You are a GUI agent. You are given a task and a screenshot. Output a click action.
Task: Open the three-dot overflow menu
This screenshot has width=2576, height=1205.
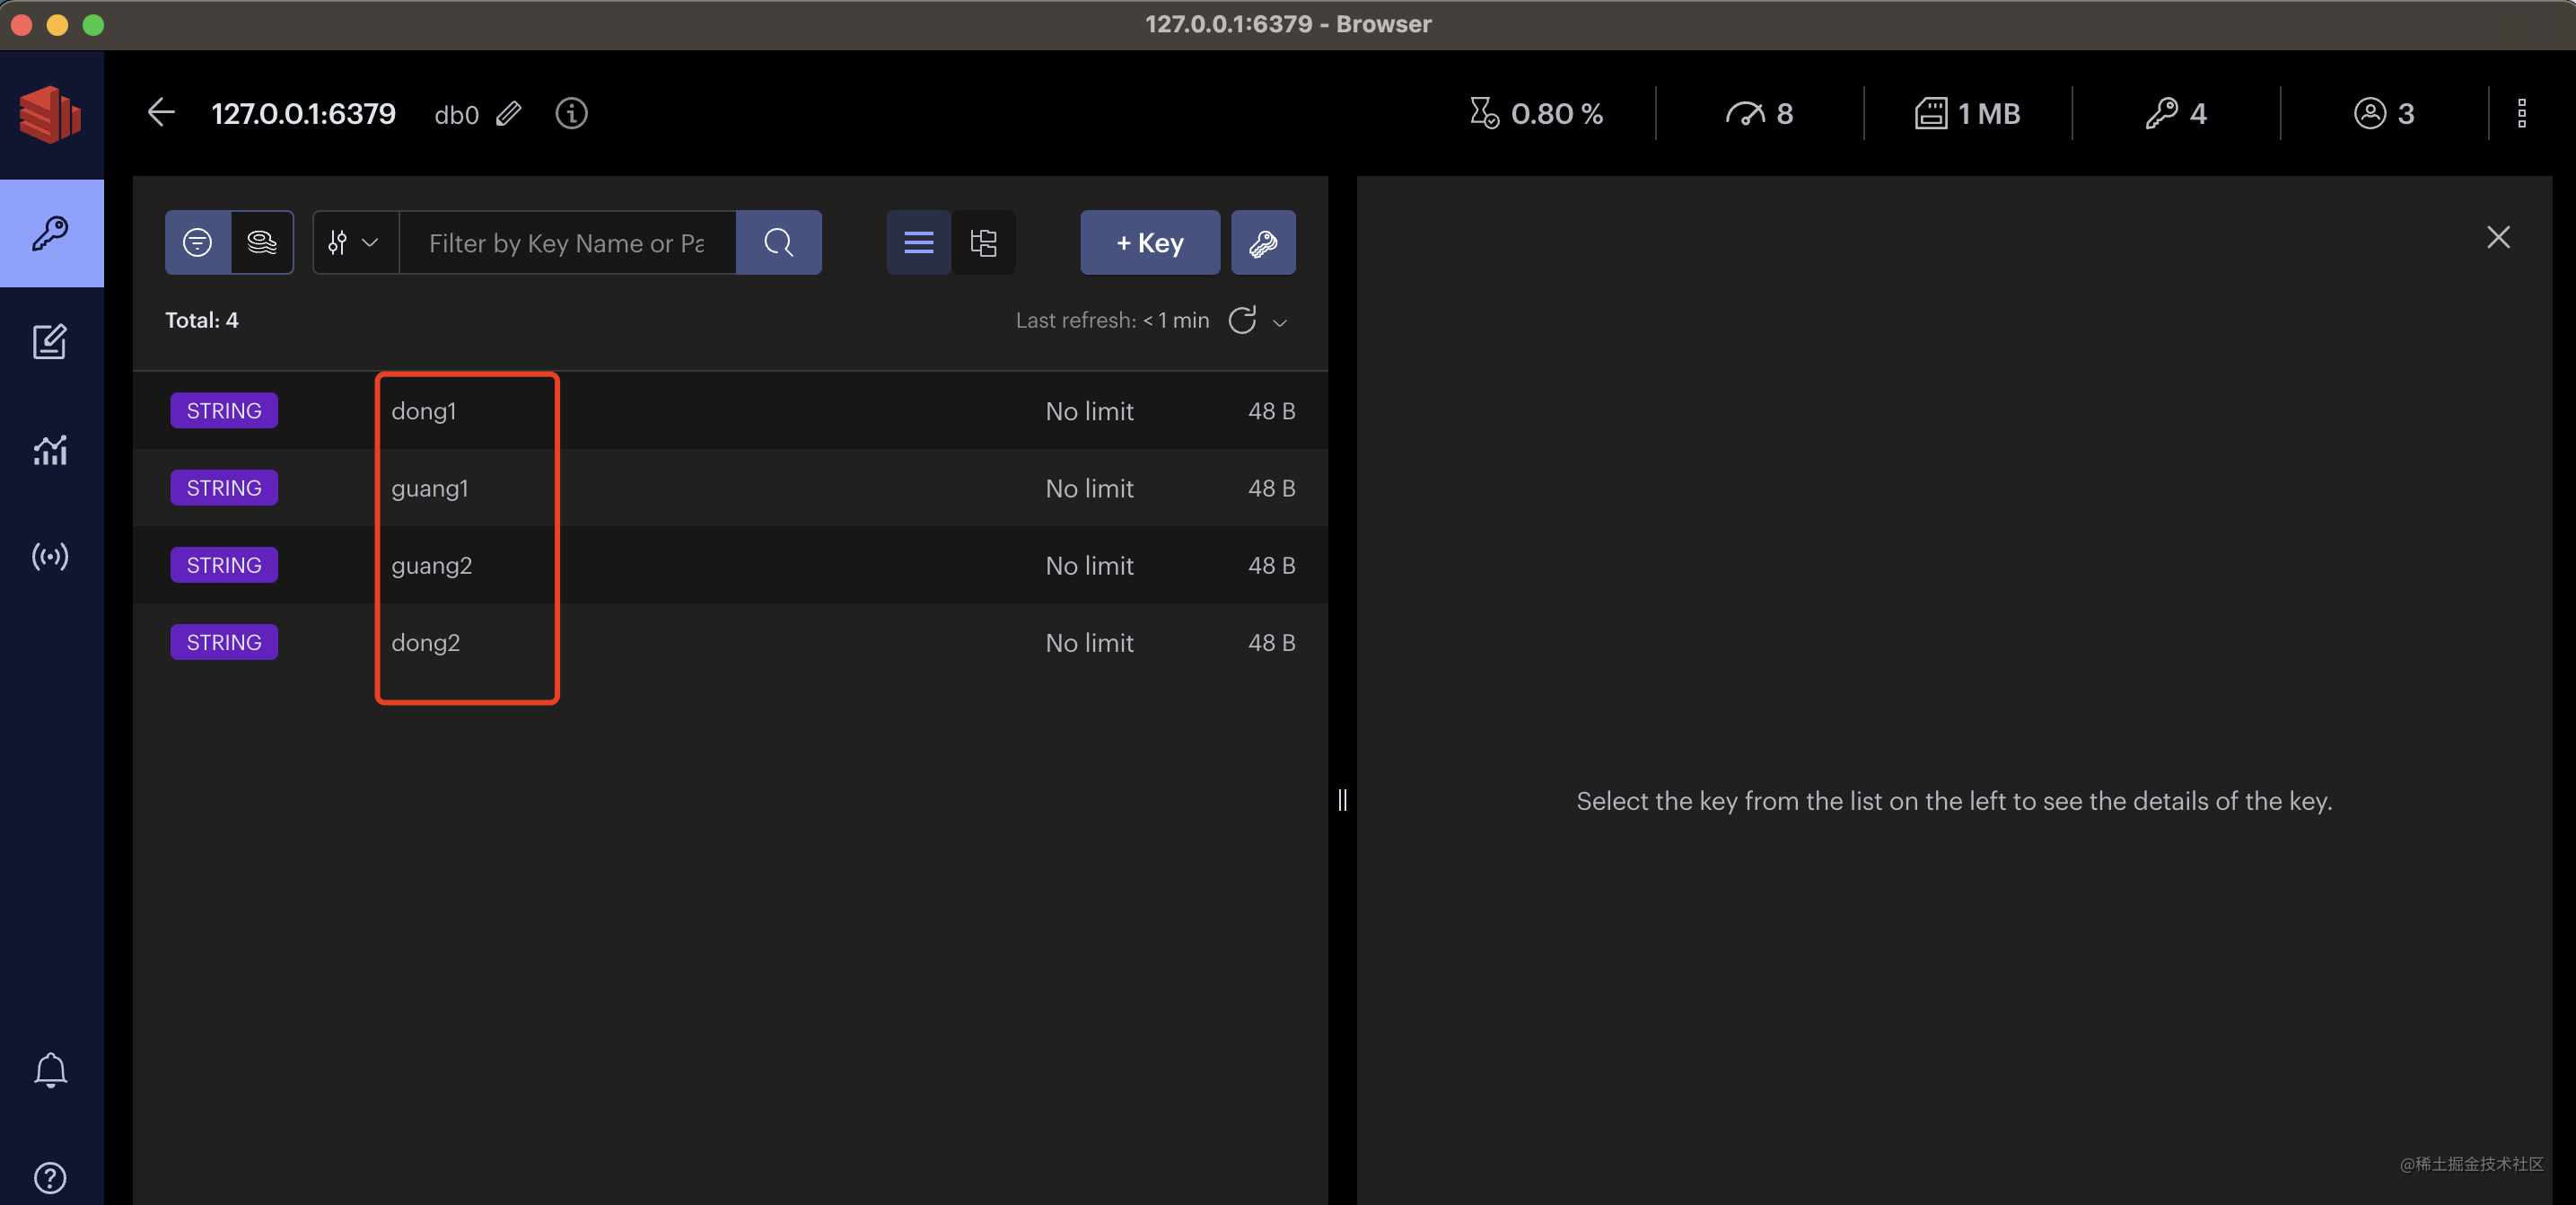2521,114
